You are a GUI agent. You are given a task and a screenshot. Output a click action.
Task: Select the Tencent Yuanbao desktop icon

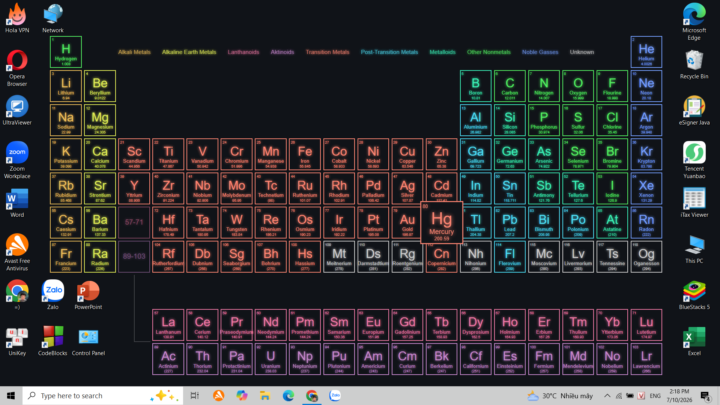click(x=694, y=159)
